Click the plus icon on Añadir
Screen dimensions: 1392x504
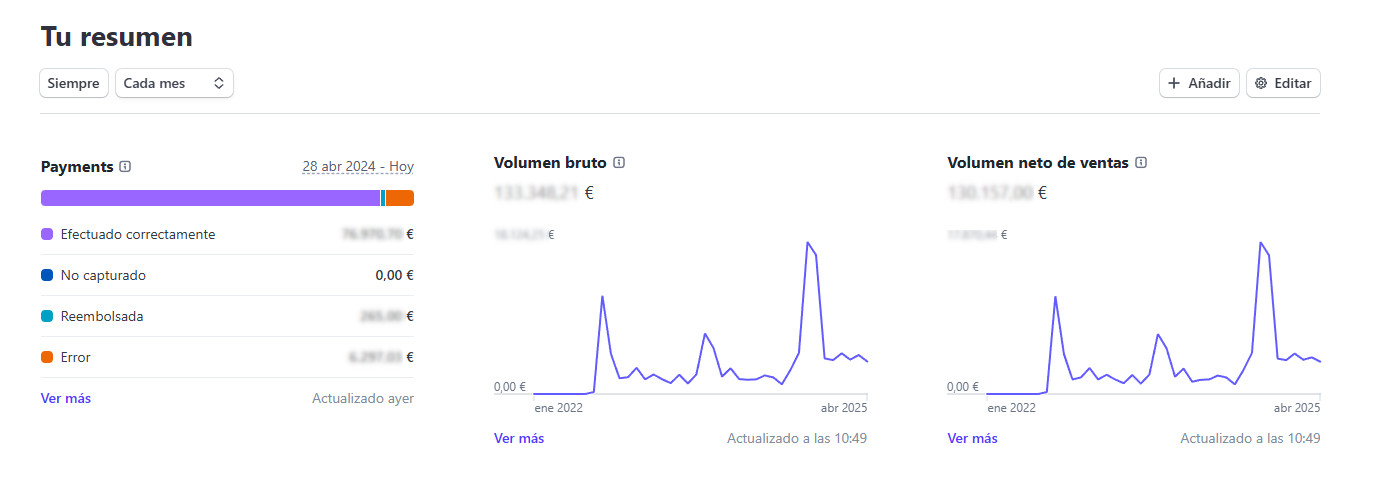[x=1174, y=84]
